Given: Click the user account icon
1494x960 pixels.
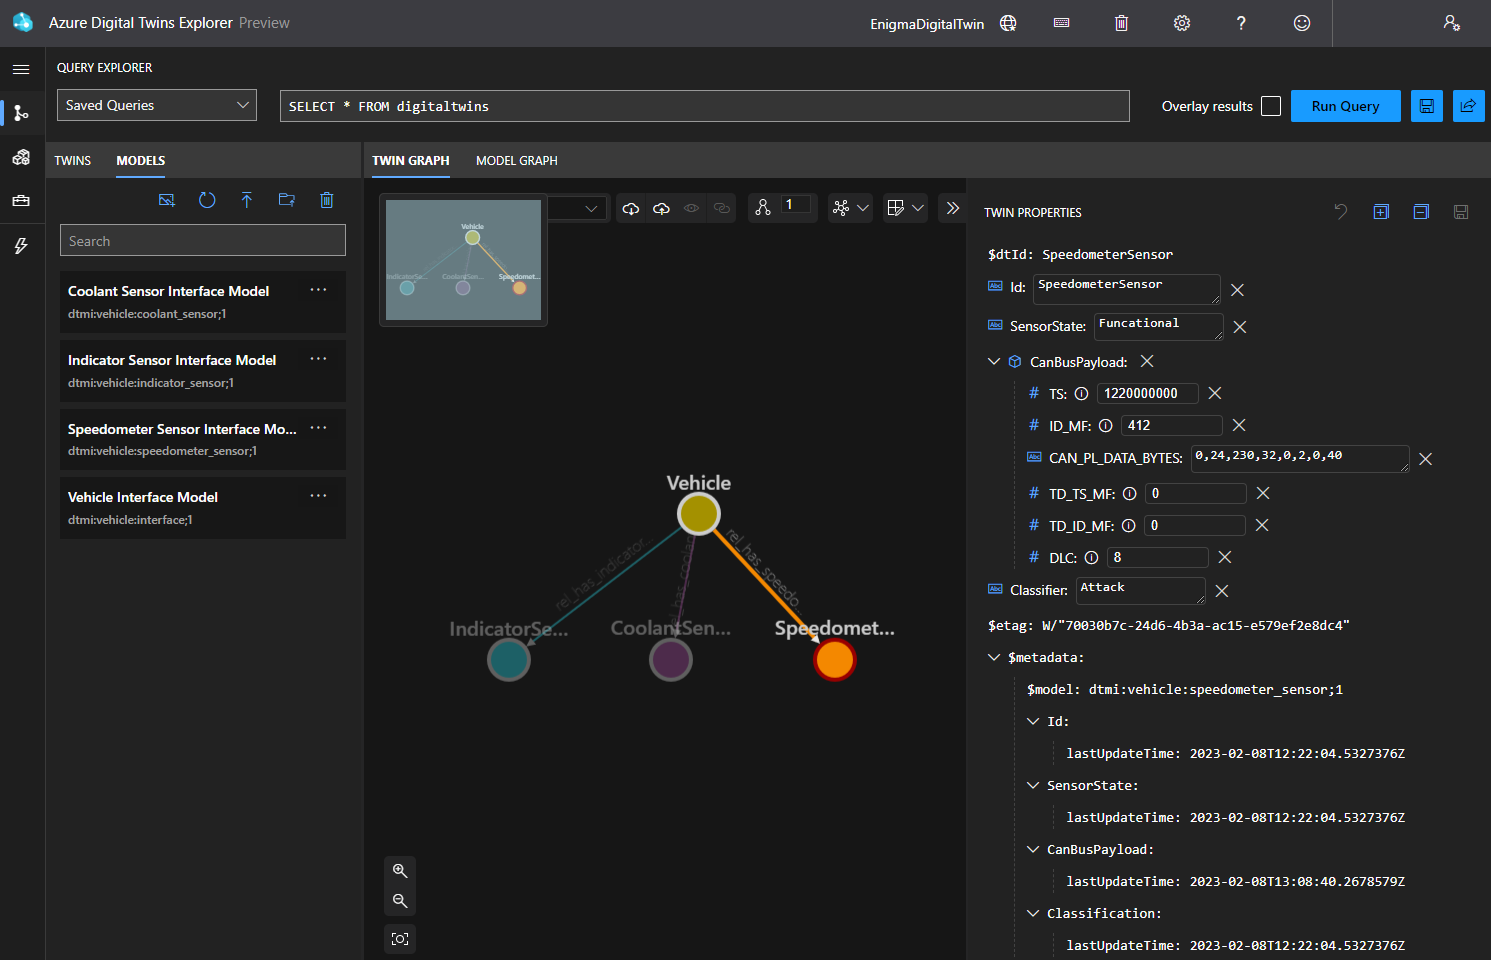Looking at the screenshot, I should tap(1452, 23).
